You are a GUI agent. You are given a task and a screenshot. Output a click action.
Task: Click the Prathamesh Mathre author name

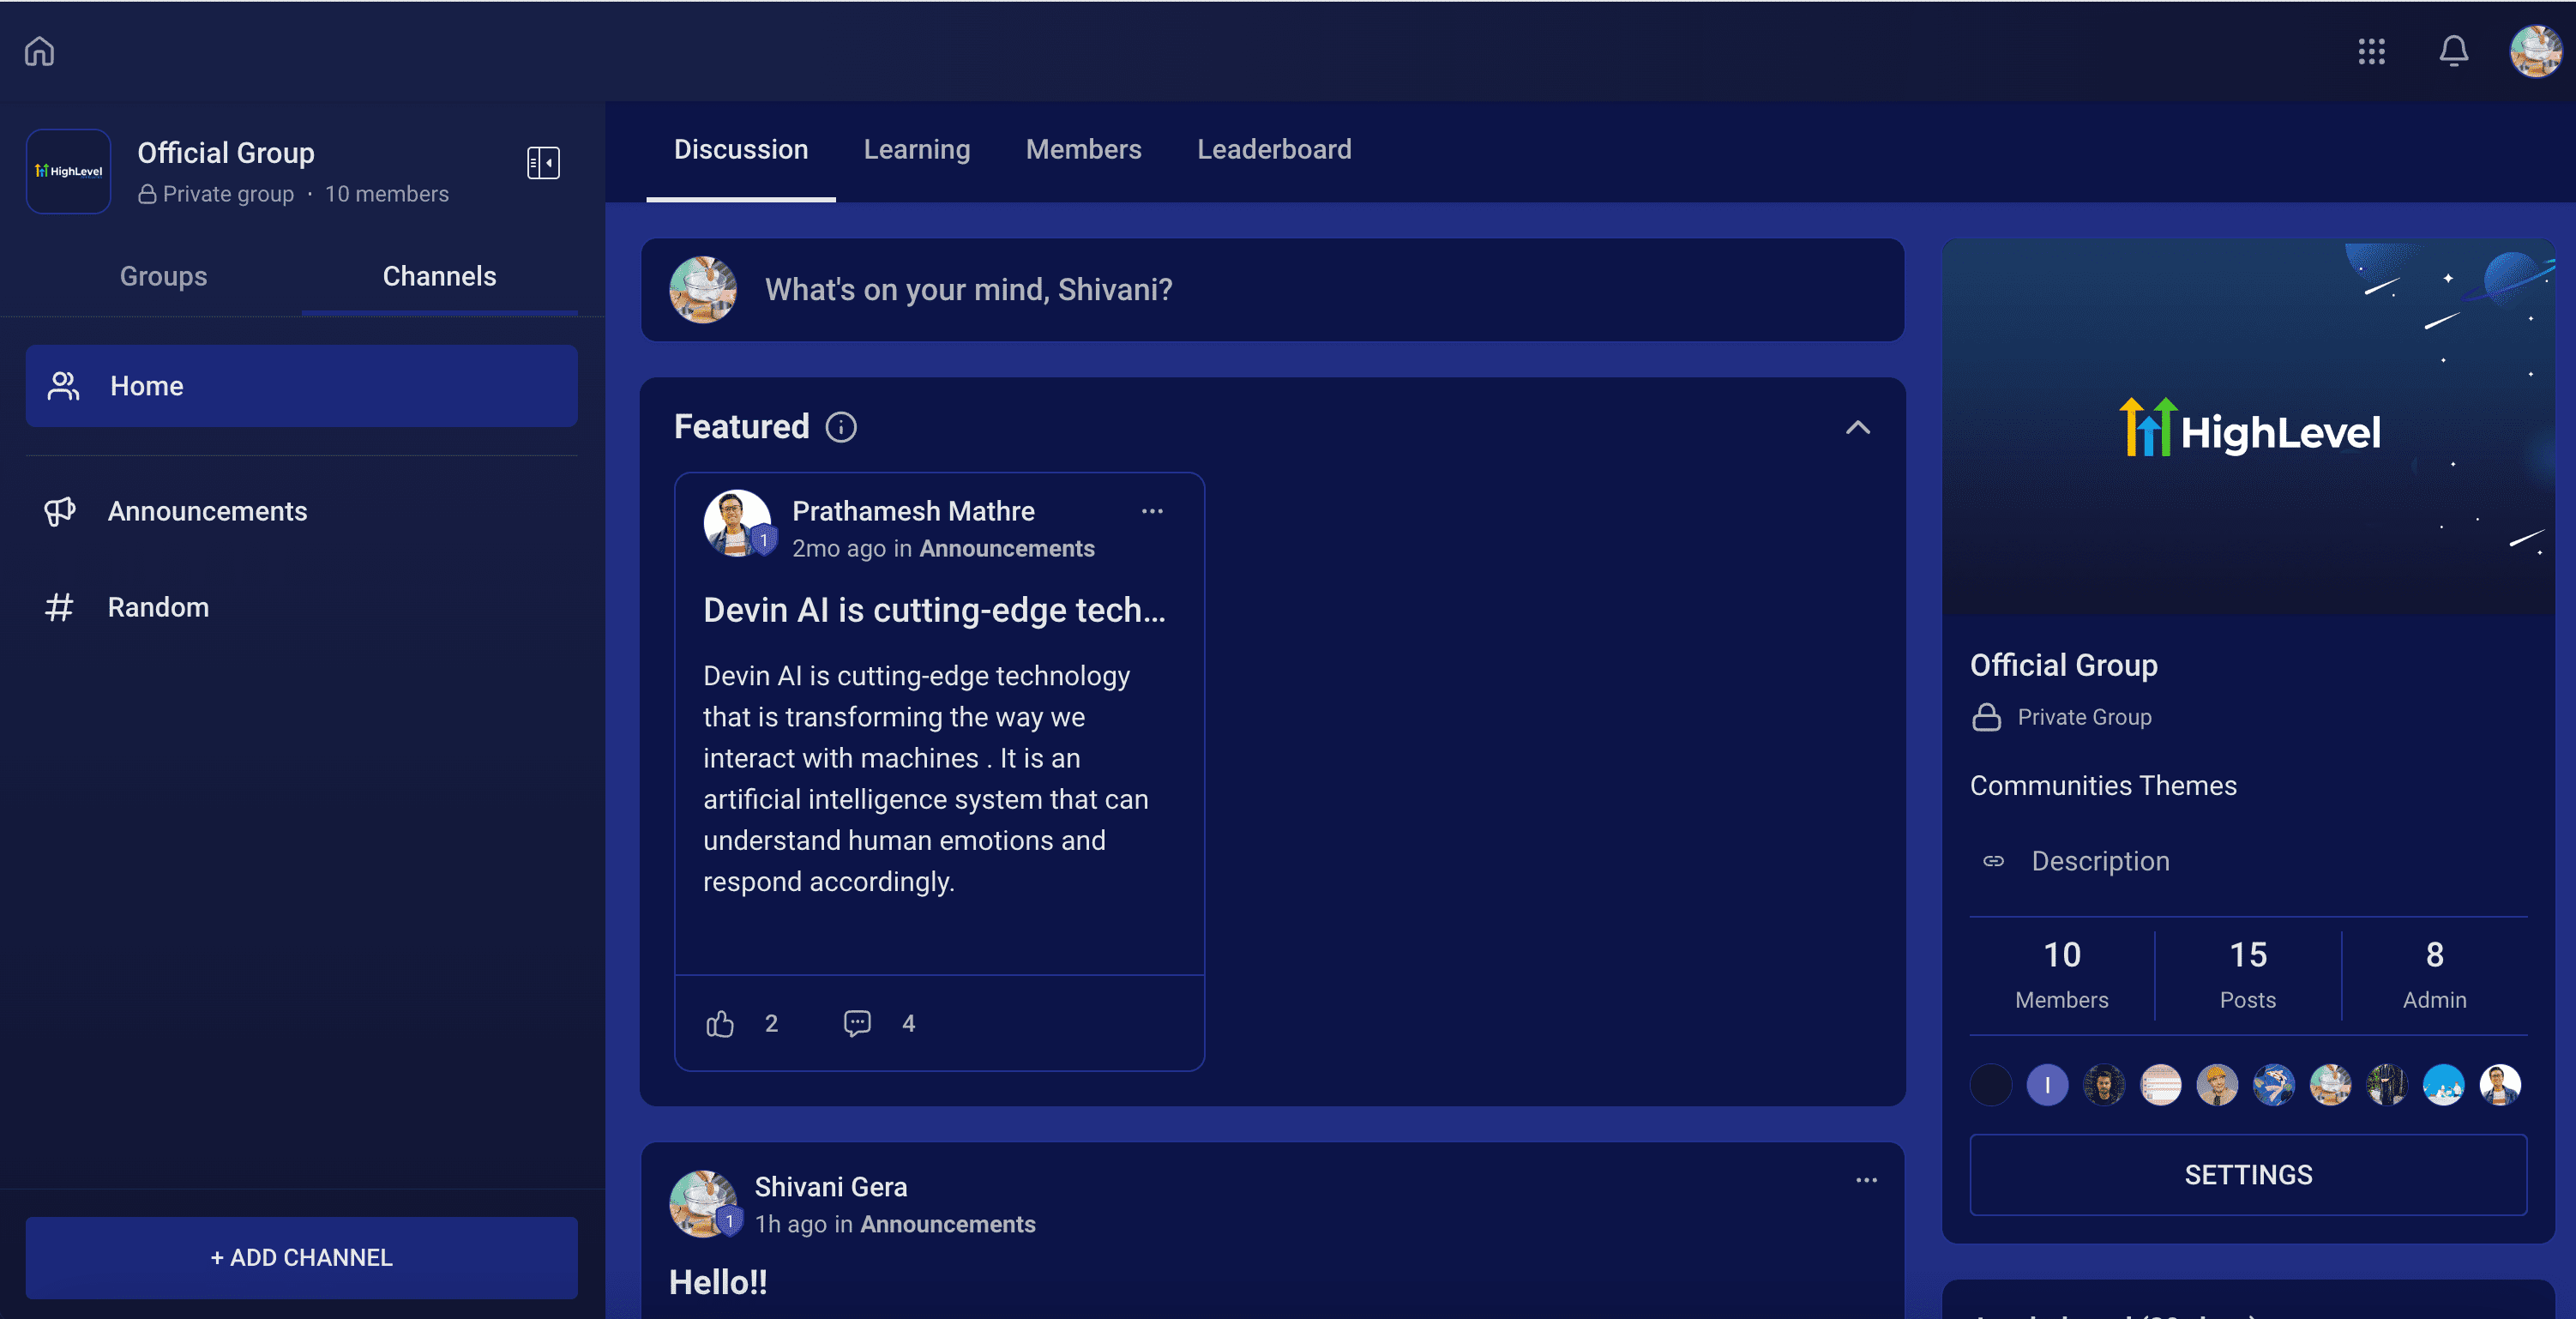(x=913, y=511)
